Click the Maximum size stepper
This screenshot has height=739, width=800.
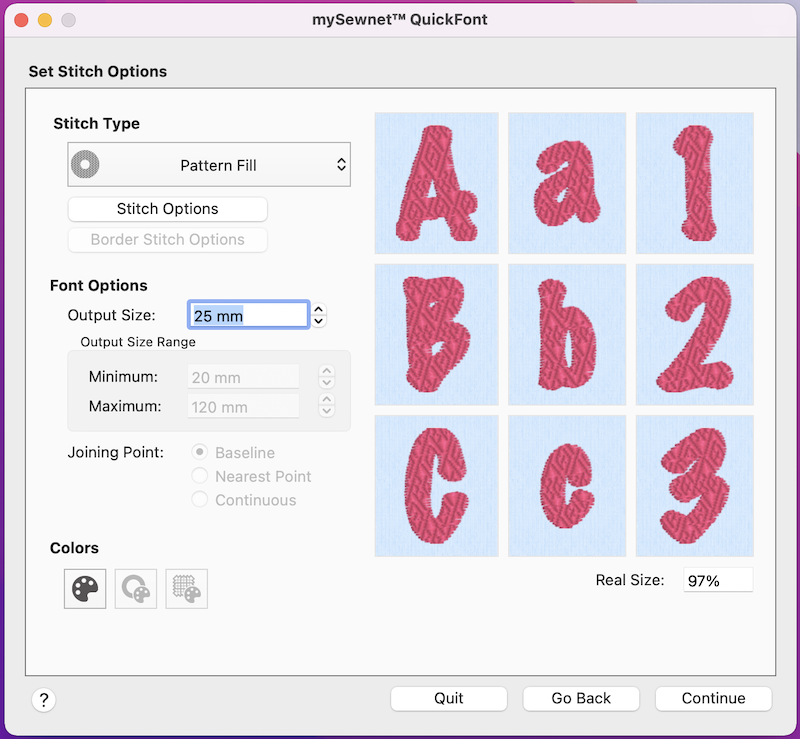[327, 406]
